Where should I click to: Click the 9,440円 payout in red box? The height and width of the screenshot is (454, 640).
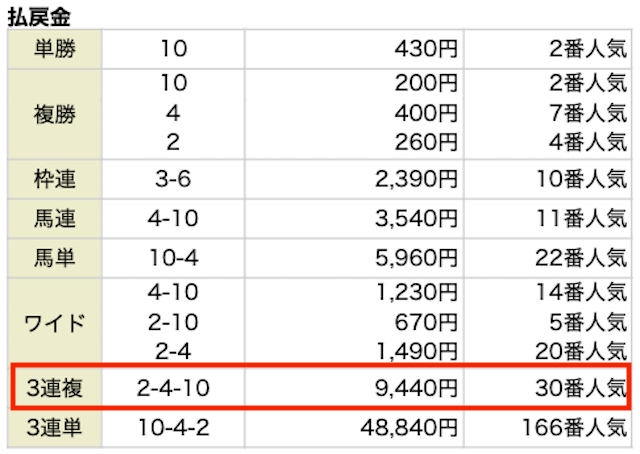[x=410, y=388]
